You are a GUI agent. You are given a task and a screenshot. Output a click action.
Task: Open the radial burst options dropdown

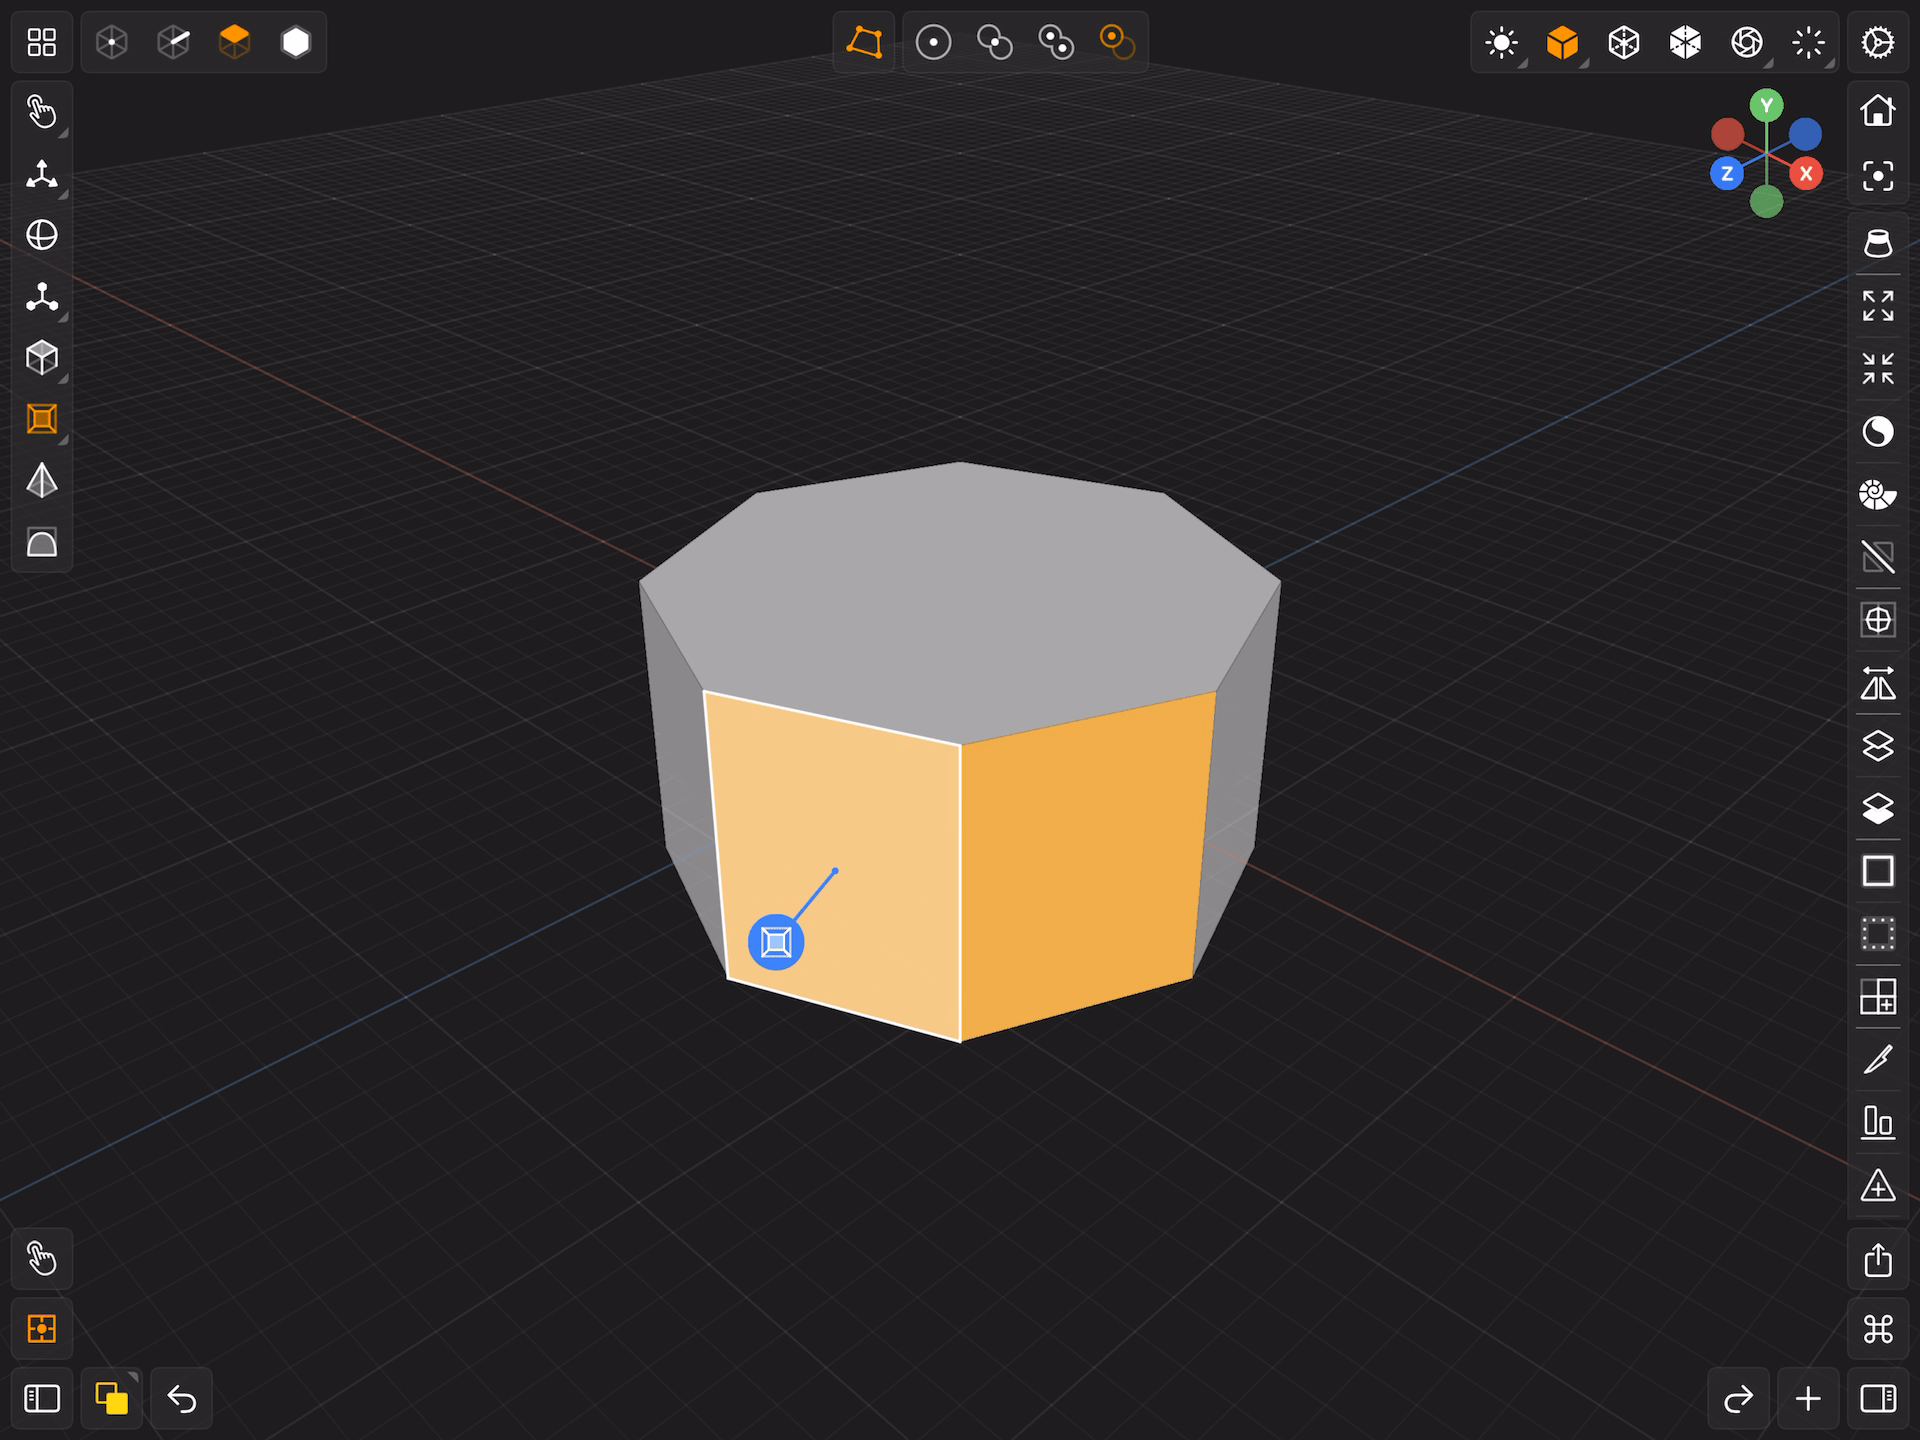point(1808,42)
